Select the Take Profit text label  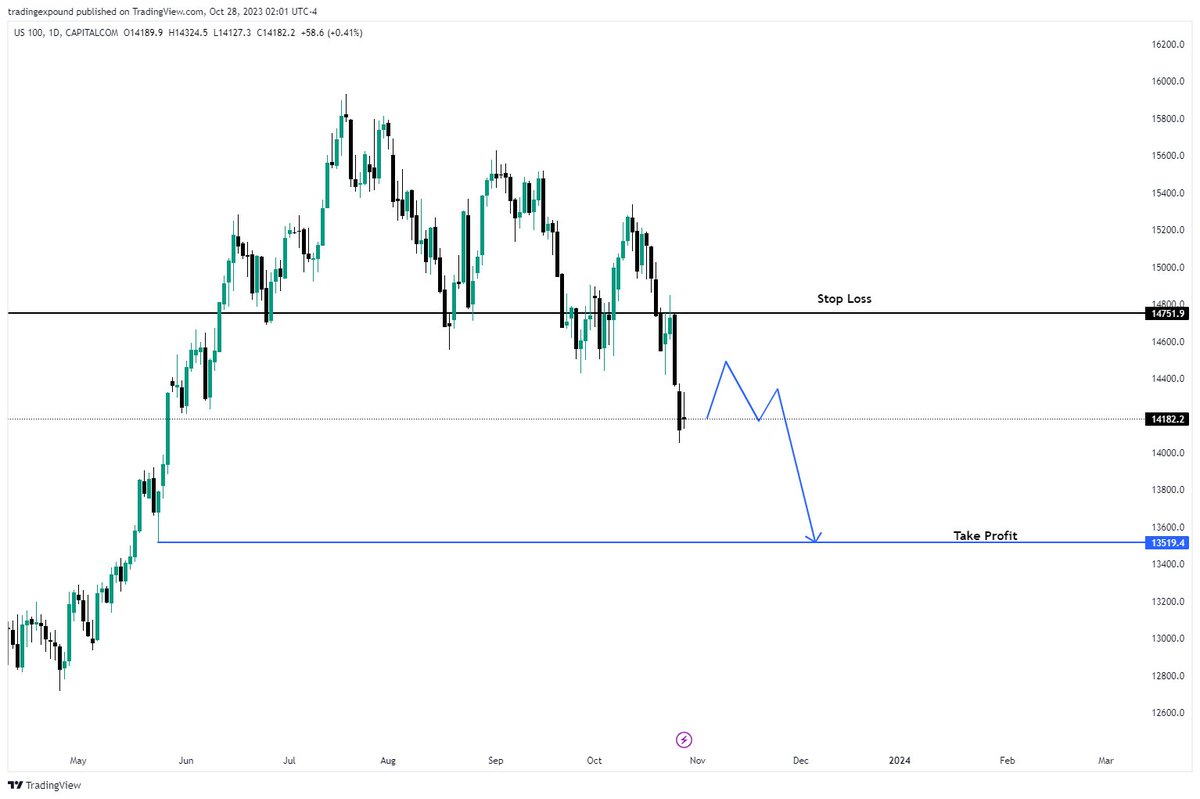click(x=985, y=536)
